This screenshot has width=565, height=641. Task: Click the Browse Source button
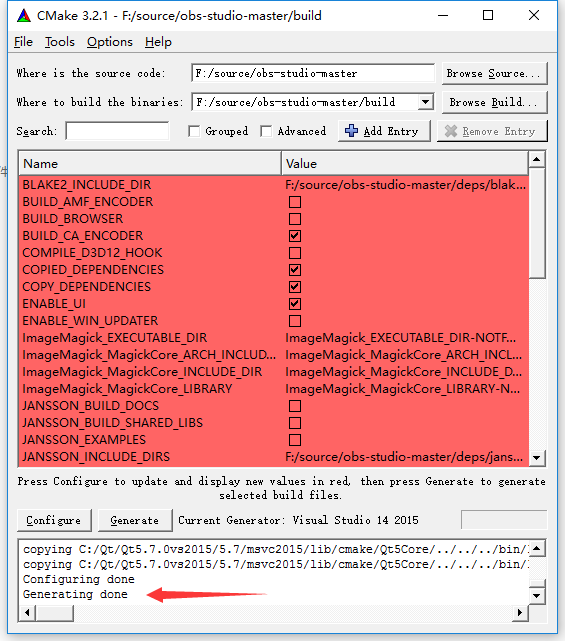(494, 74)
